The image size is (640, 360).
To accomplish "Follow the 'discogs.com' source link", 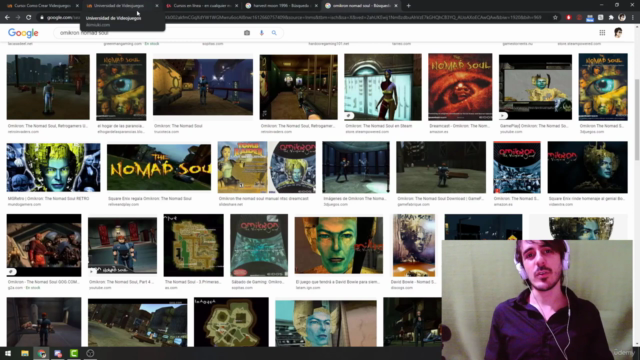I will click(402, 288).
